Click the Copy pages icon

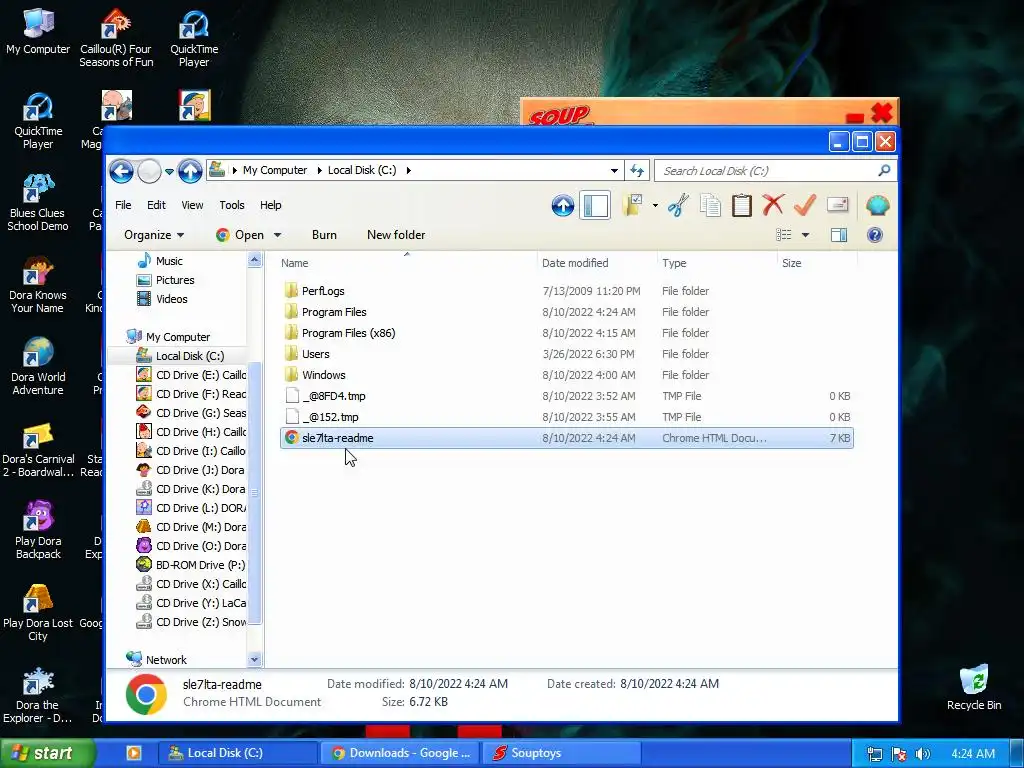click(710, 206)
